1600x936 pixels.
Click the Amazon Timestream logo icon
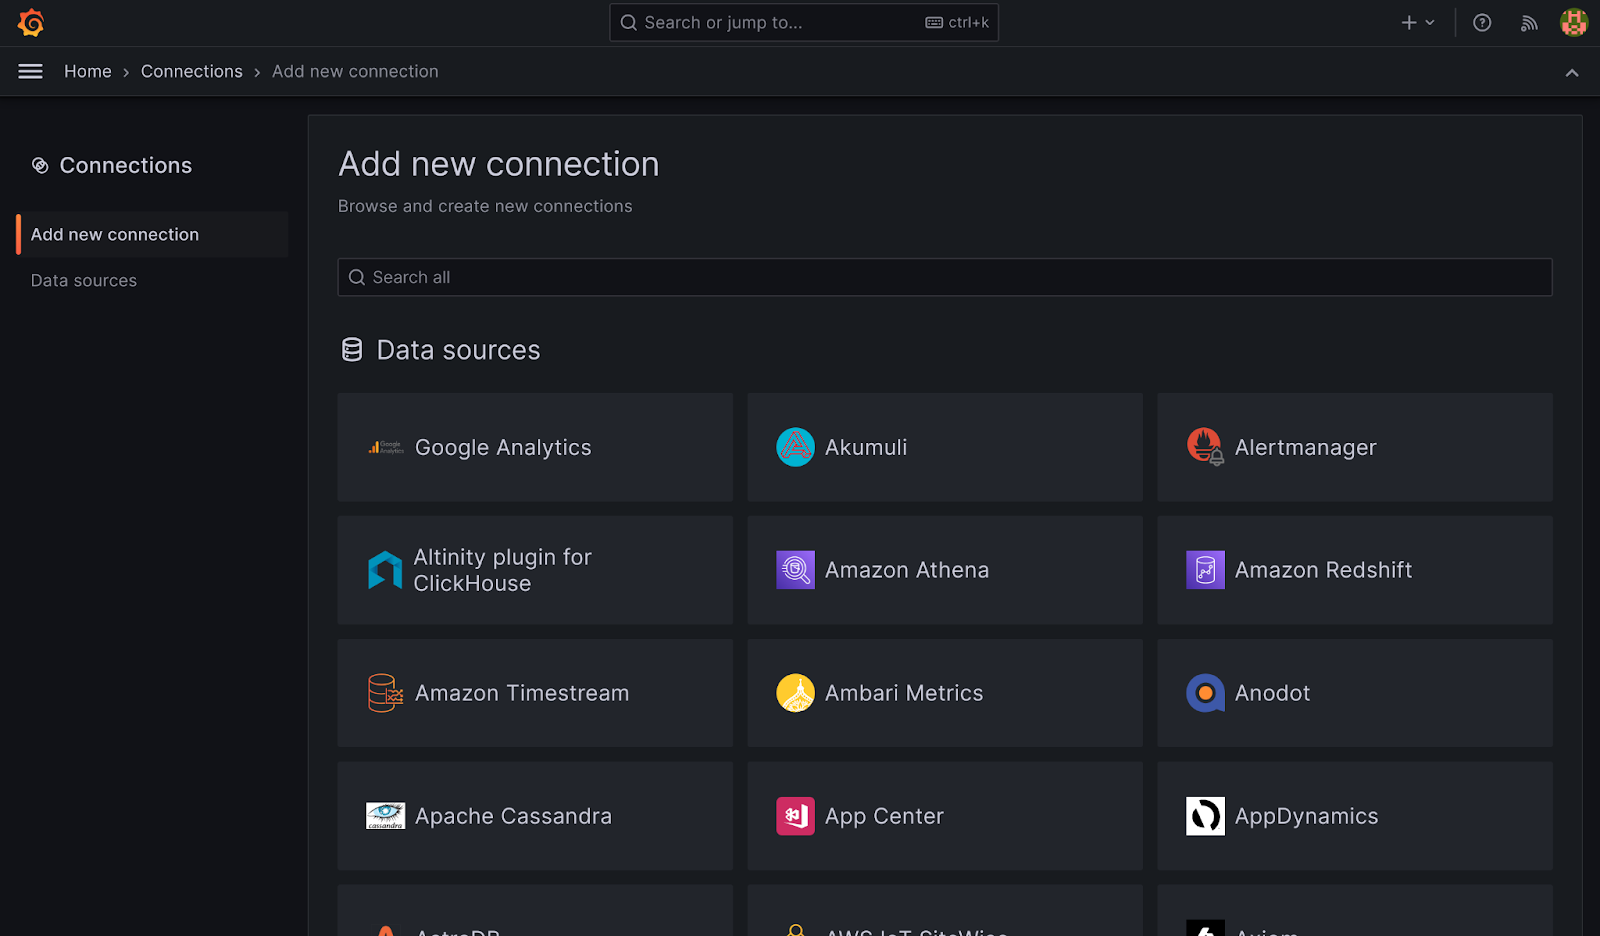tap(386, 693)
